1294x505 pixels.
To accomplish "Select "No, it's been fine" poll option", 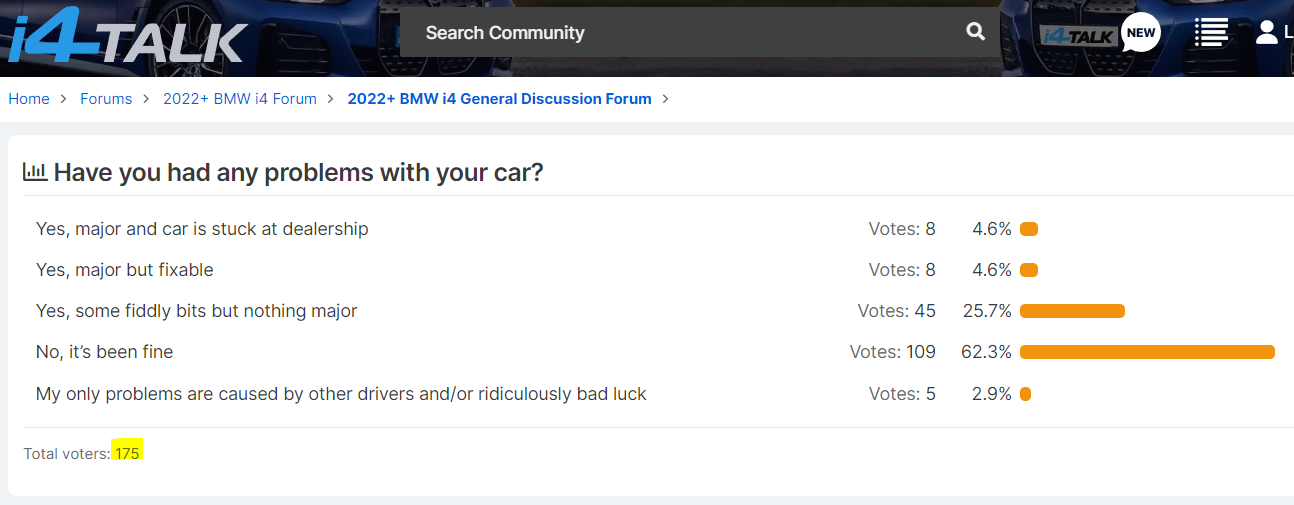I will [104, 352].
